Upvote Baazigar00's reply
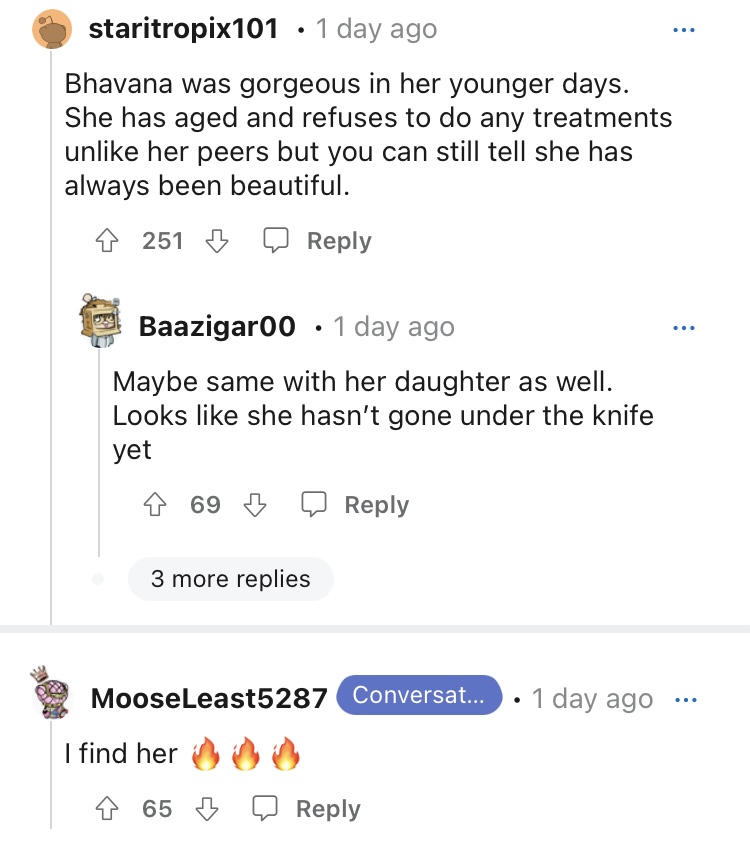750x852 pixels. coord(157,505)
